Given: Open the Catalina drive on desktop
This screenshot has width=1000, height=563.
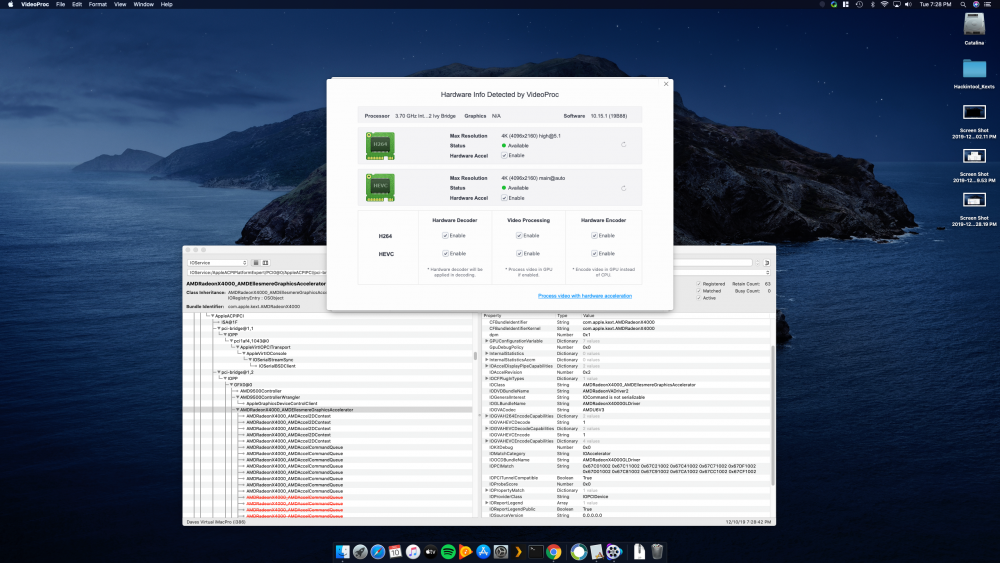Looking at the screenshot, I should (x=974, y=26).
